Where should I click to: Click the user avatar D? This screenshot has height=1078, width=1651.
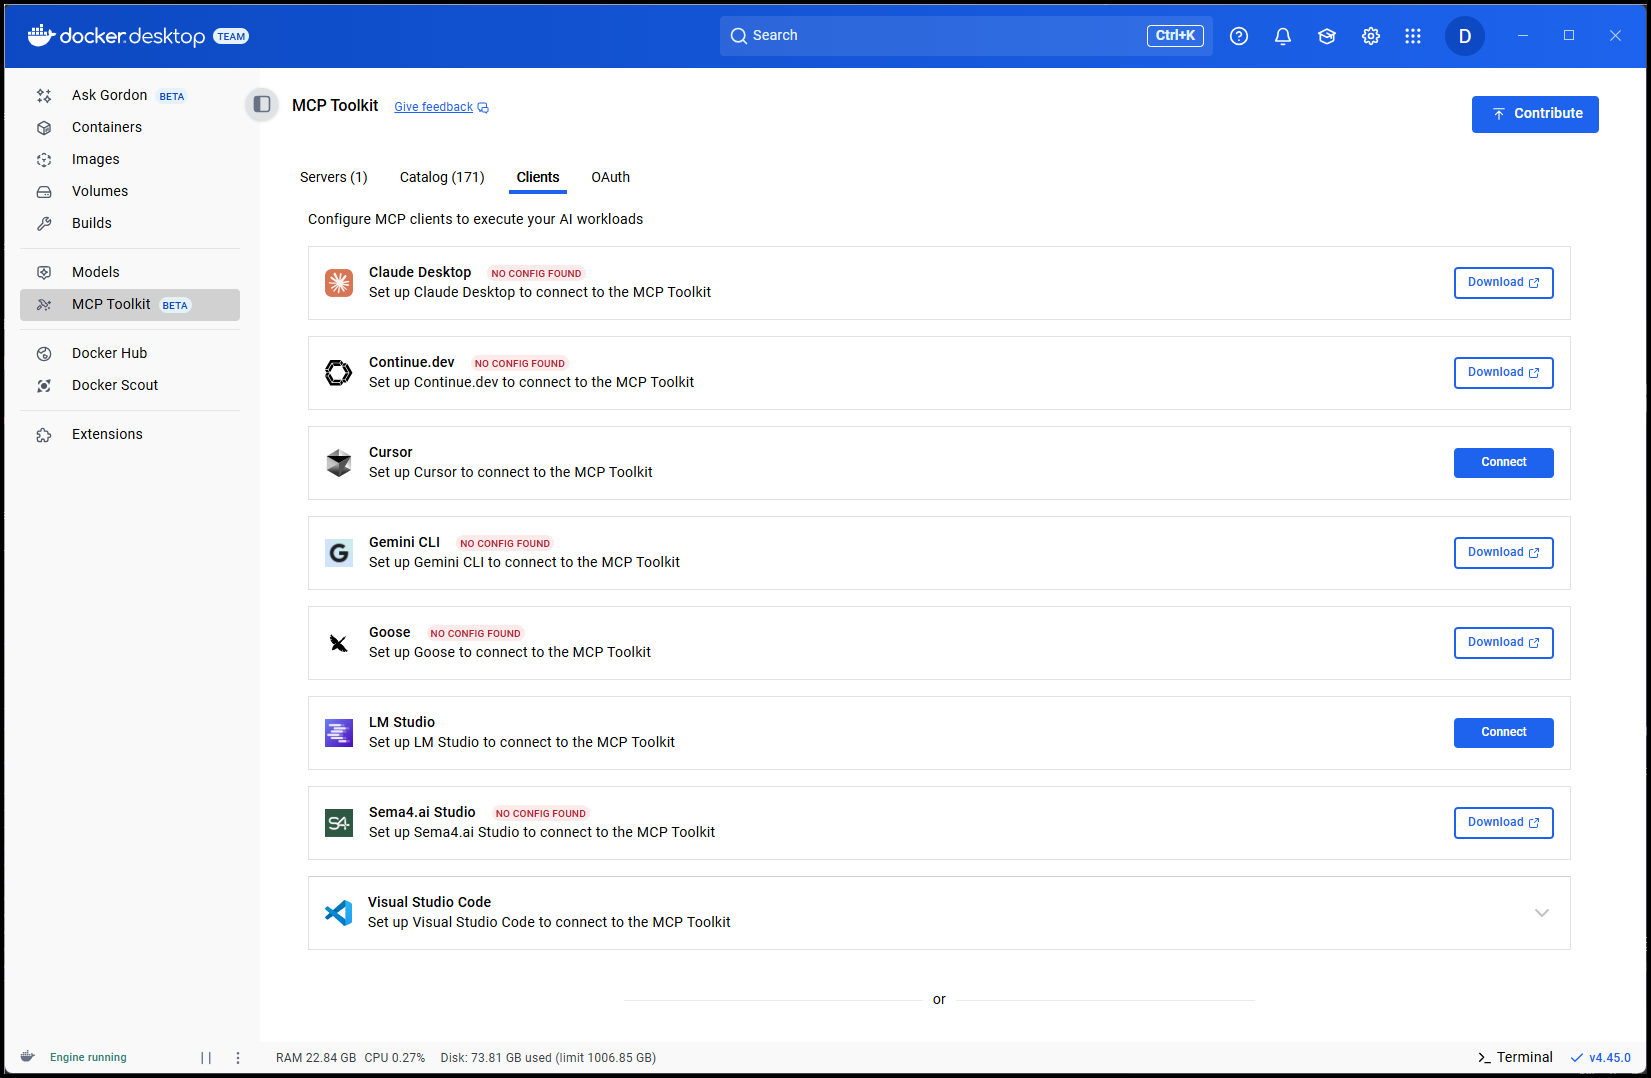point(1464,36)
